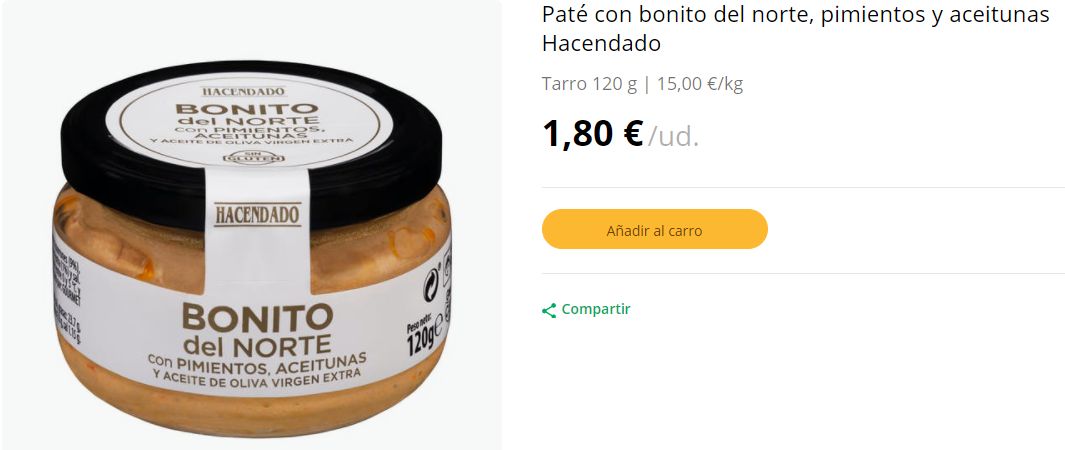This screenshot has width=1065, height=450.
Task: Click the BONITO del NORTE text on lid
Action: click(247, 115)
